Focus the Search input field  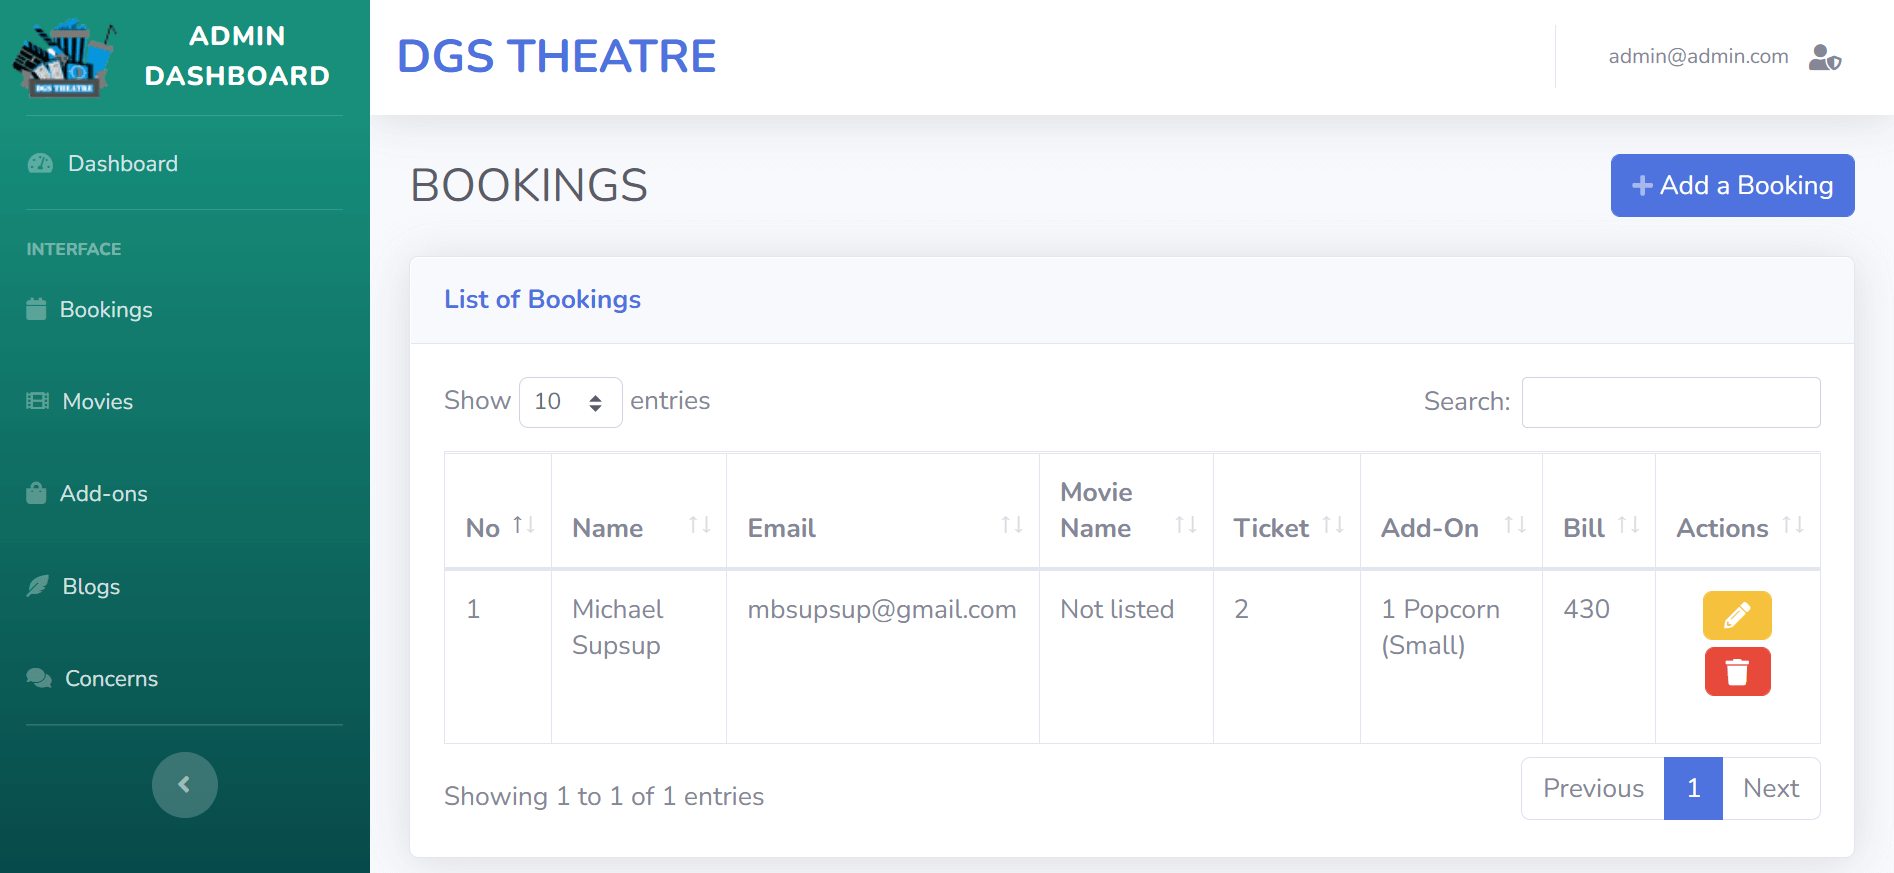1670,402
